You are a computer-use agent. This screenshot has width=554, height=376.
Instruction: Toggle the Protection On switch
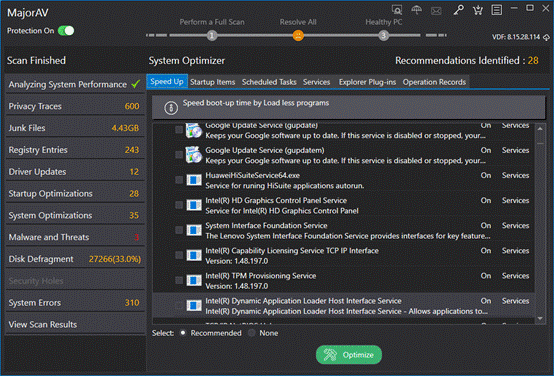coord(66,31)
